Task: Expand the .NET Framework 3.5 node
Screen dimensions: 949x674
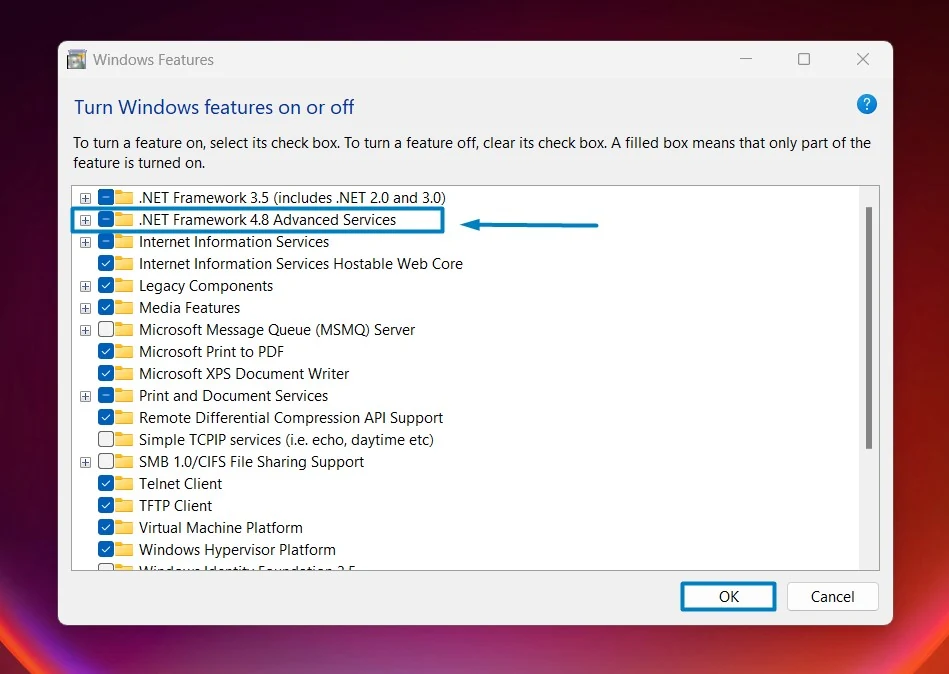Action: pos(85,198)
